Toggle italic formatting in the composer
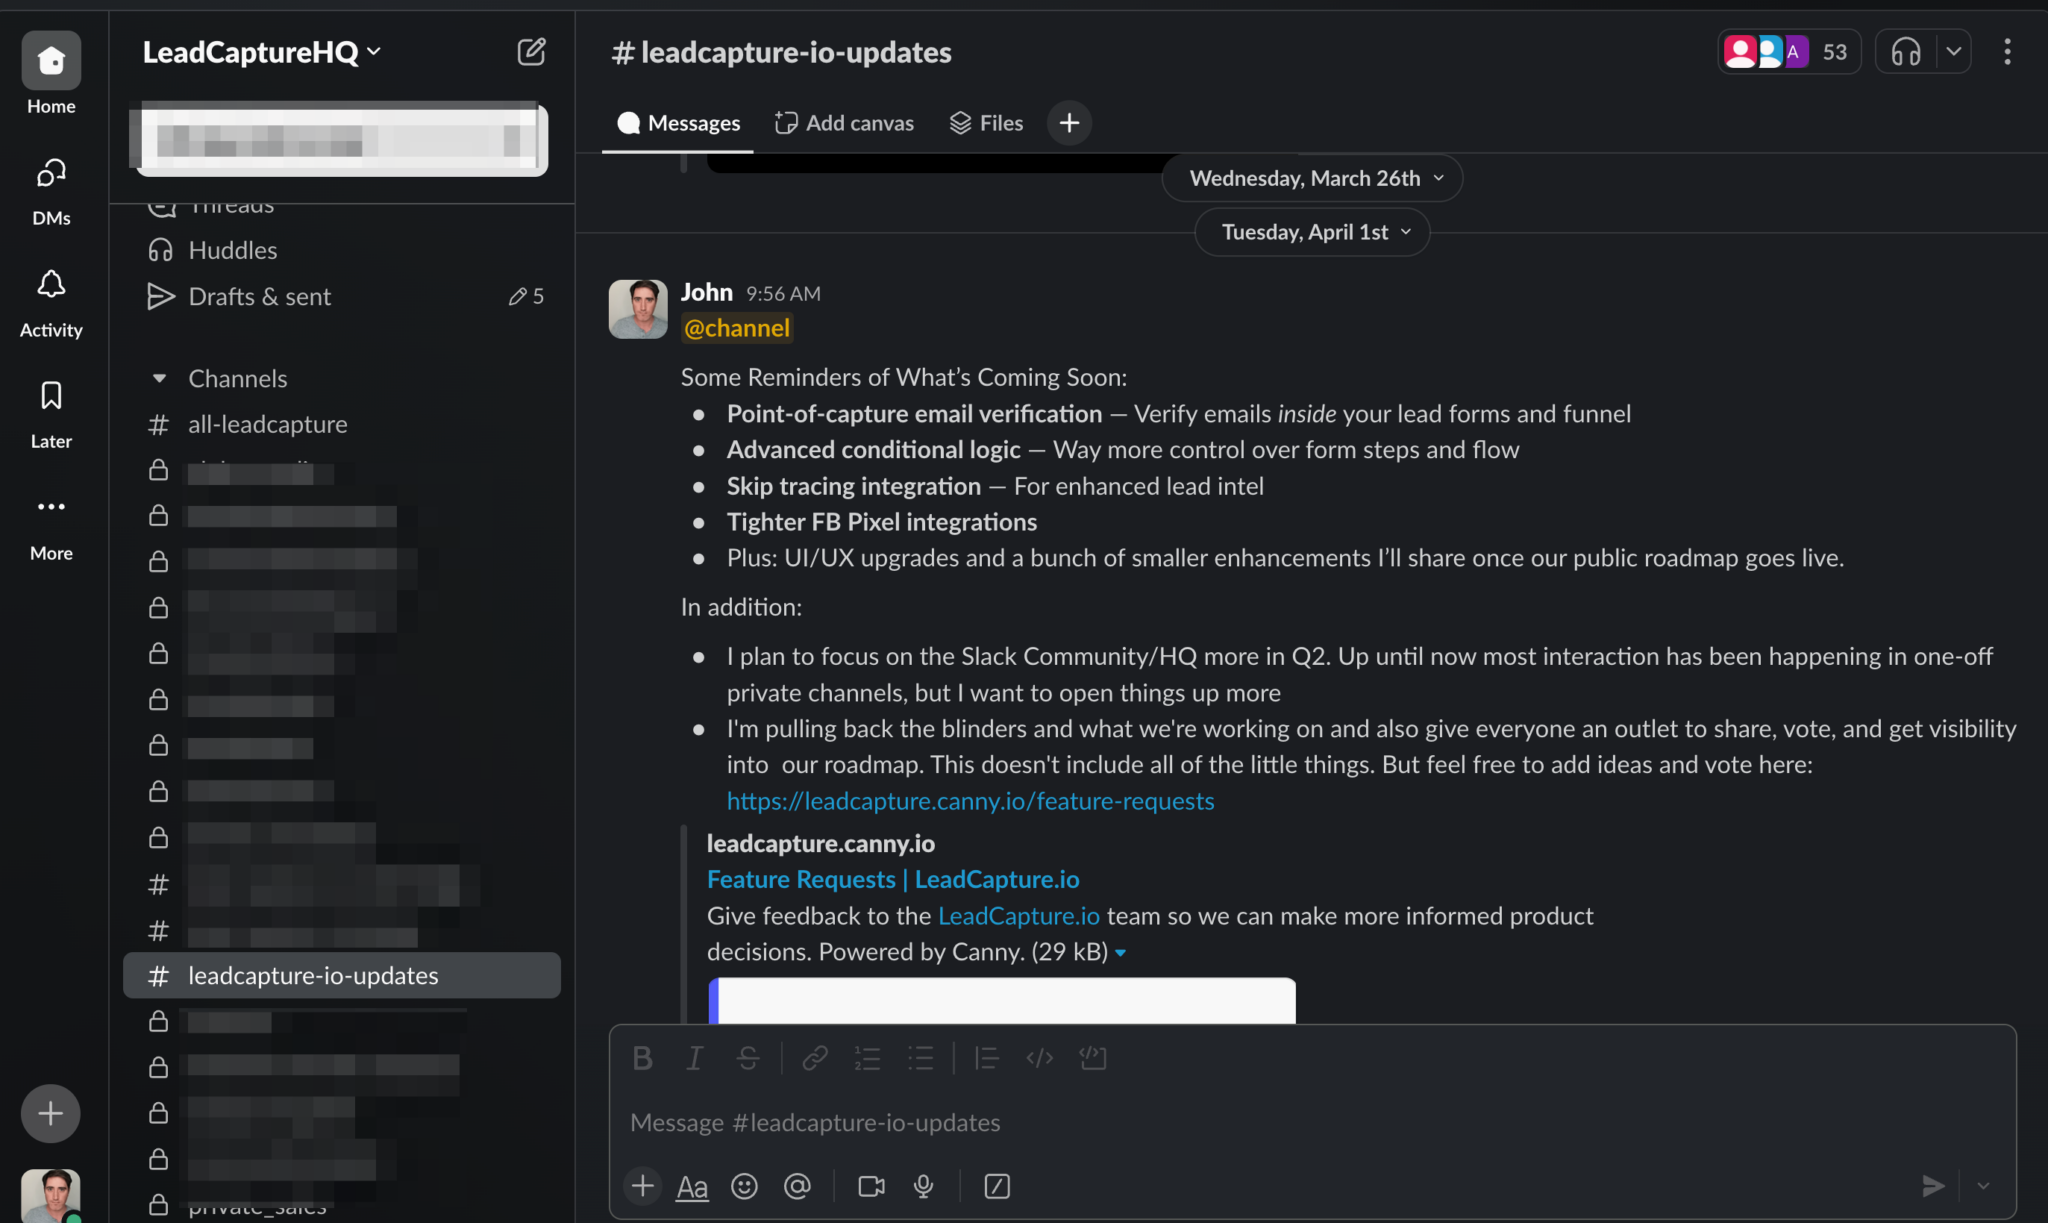 [694, 1057]
